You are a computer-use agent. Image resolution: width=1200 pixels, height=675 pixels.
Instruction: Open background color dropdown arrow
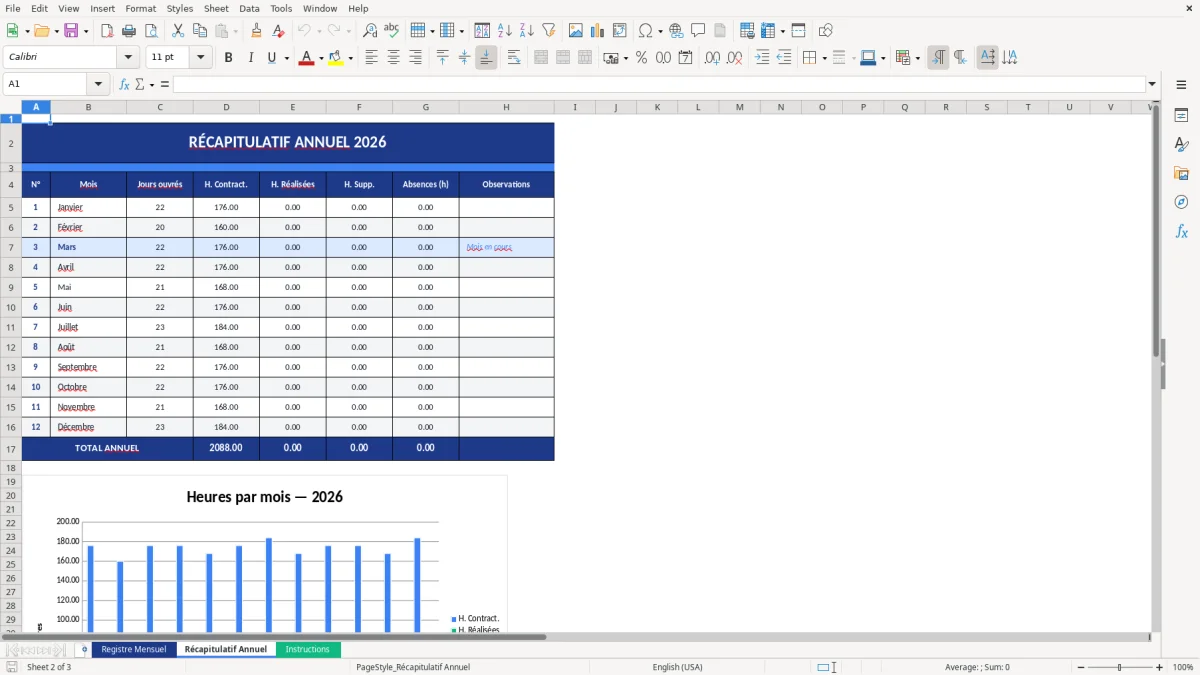[350, 58]
